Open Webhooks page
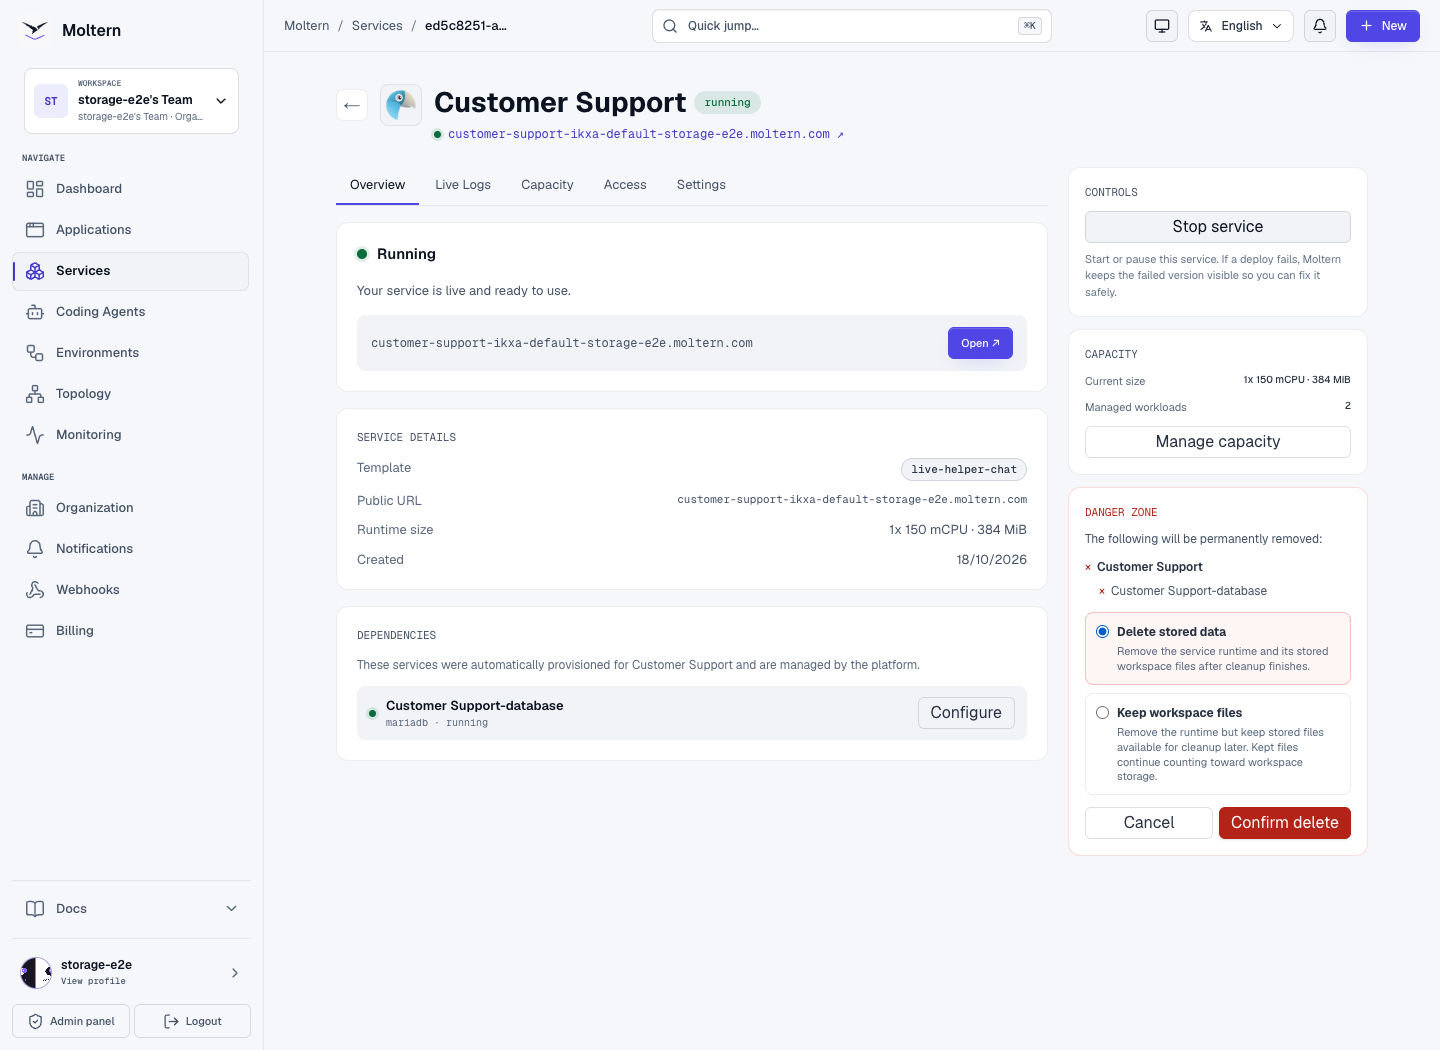Image resolution: width=1440 pixels, height=1050 pixels. (130, 590)
